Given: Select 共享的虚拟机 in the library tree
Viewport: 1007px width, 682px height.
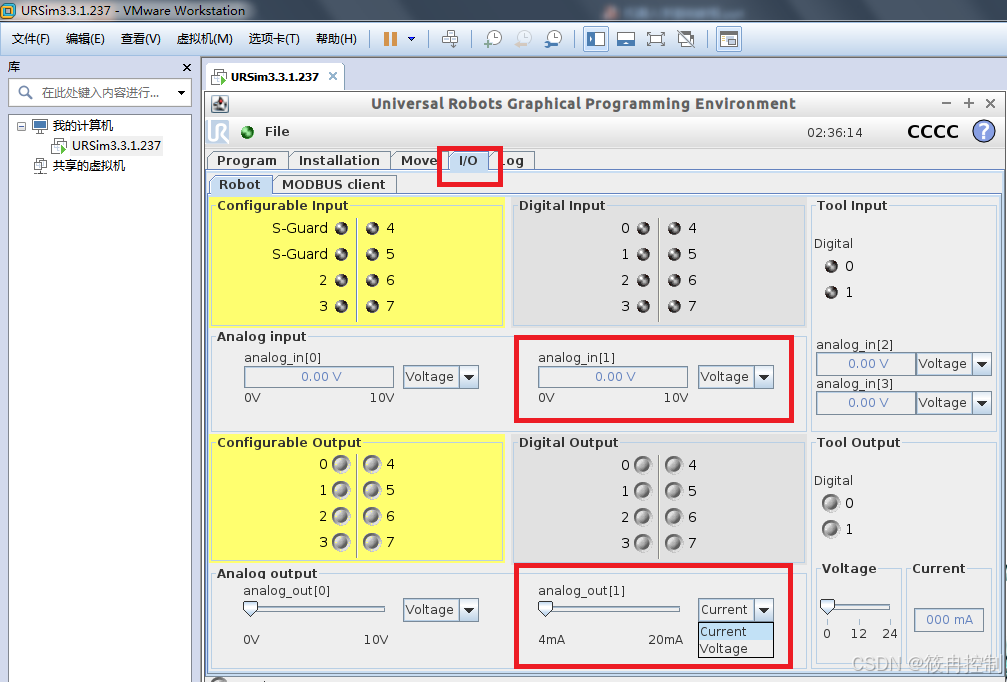Looking at the screenshot, I should (89, 166).
